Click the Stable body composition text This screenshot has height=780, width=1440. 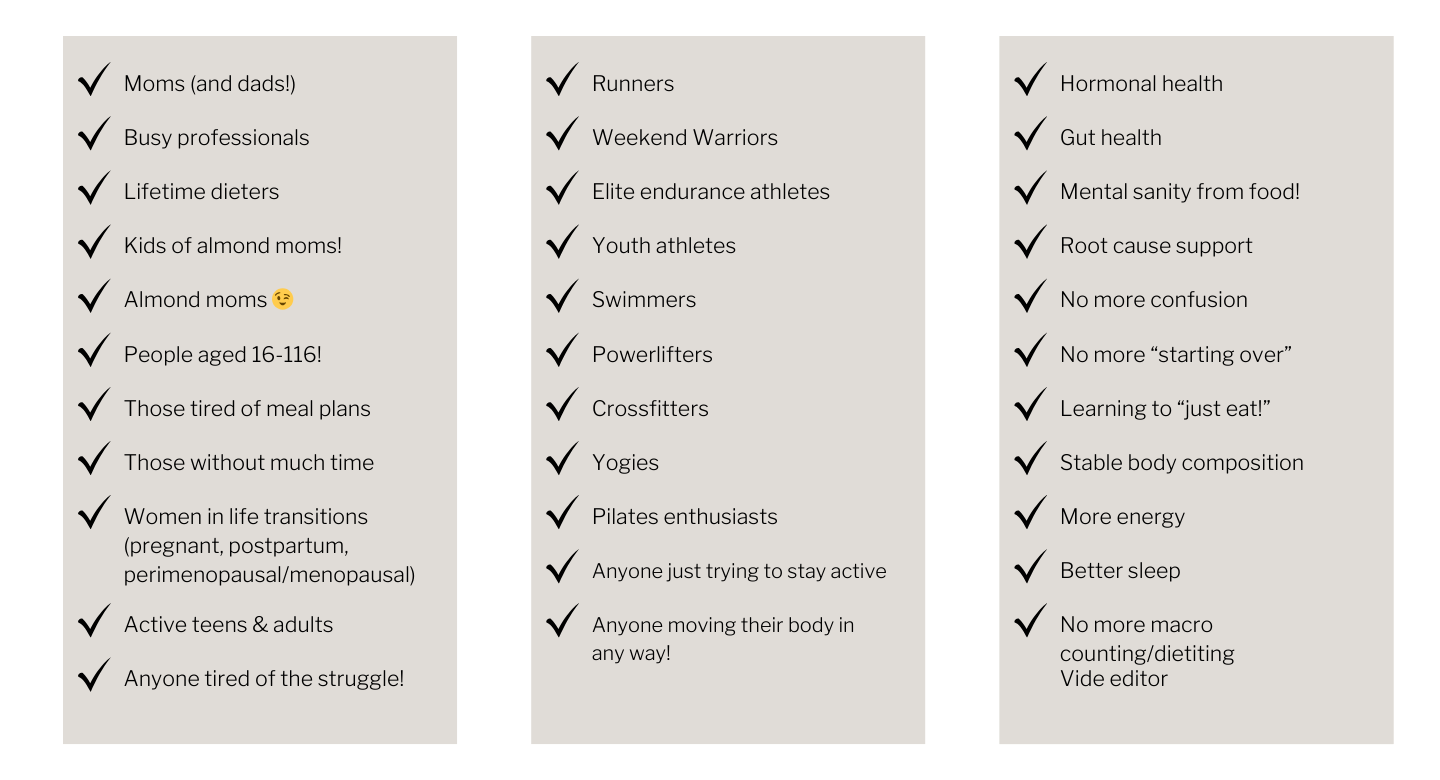(x=1182, y=462)
